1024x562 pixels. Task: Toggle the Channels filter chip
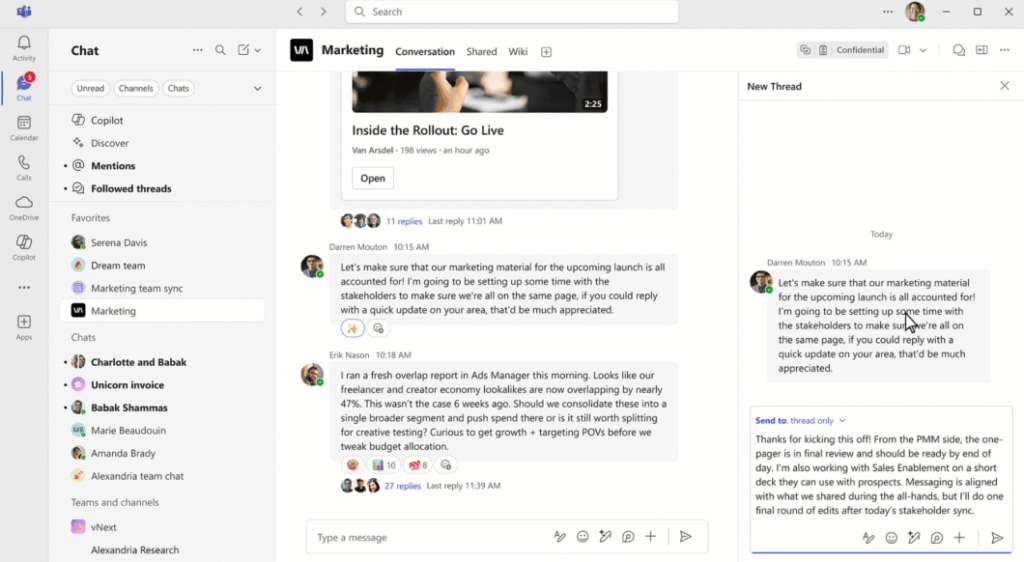tap(135, 88)
